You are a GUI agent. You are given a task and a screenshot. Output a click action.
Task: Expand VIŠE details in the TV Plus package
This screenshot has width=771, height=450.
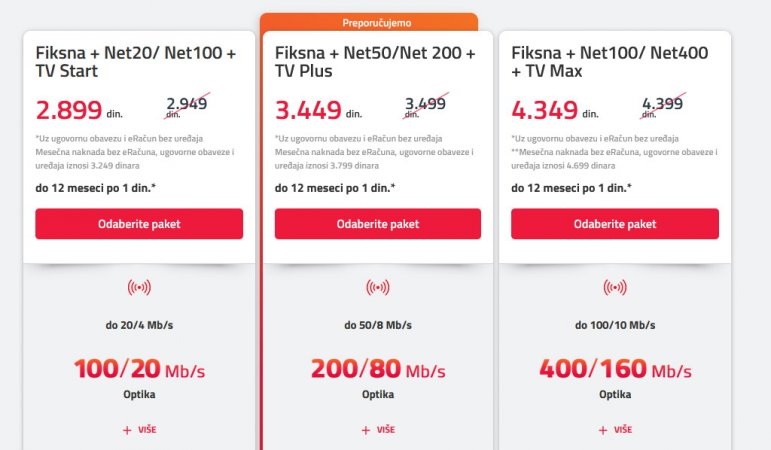tap(386, 430)
